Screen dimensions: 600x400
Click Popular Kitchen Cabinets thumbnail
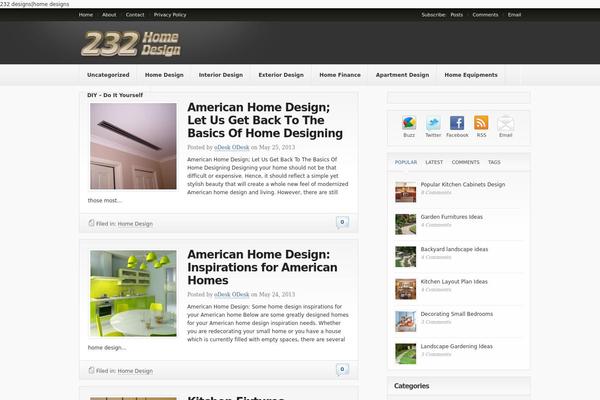[x=406, y=192]
